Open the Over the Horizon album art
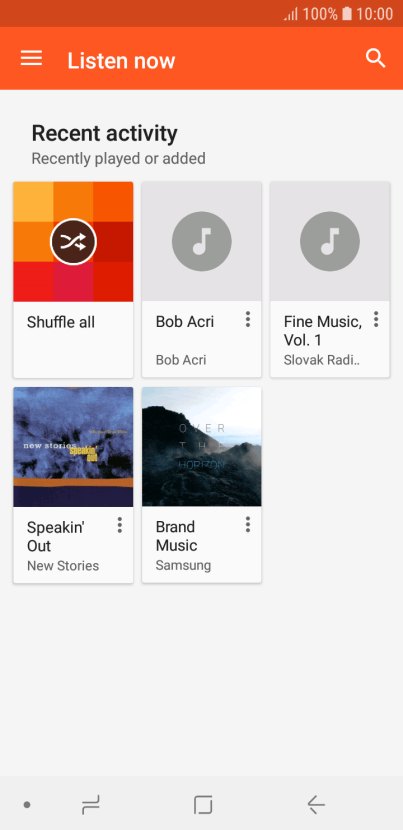This screenshot has height=830, width=403. coord(202,447)
